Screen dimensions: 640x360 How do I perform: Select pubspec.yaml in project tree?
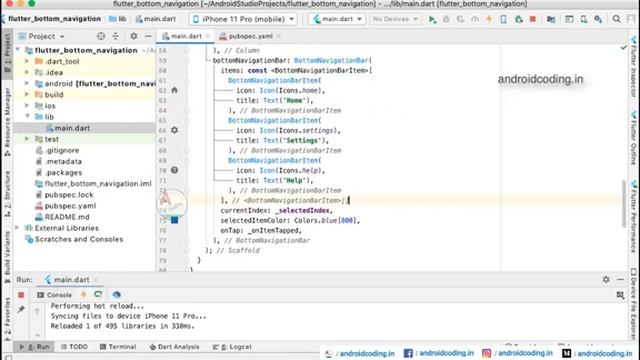[70, 206]
